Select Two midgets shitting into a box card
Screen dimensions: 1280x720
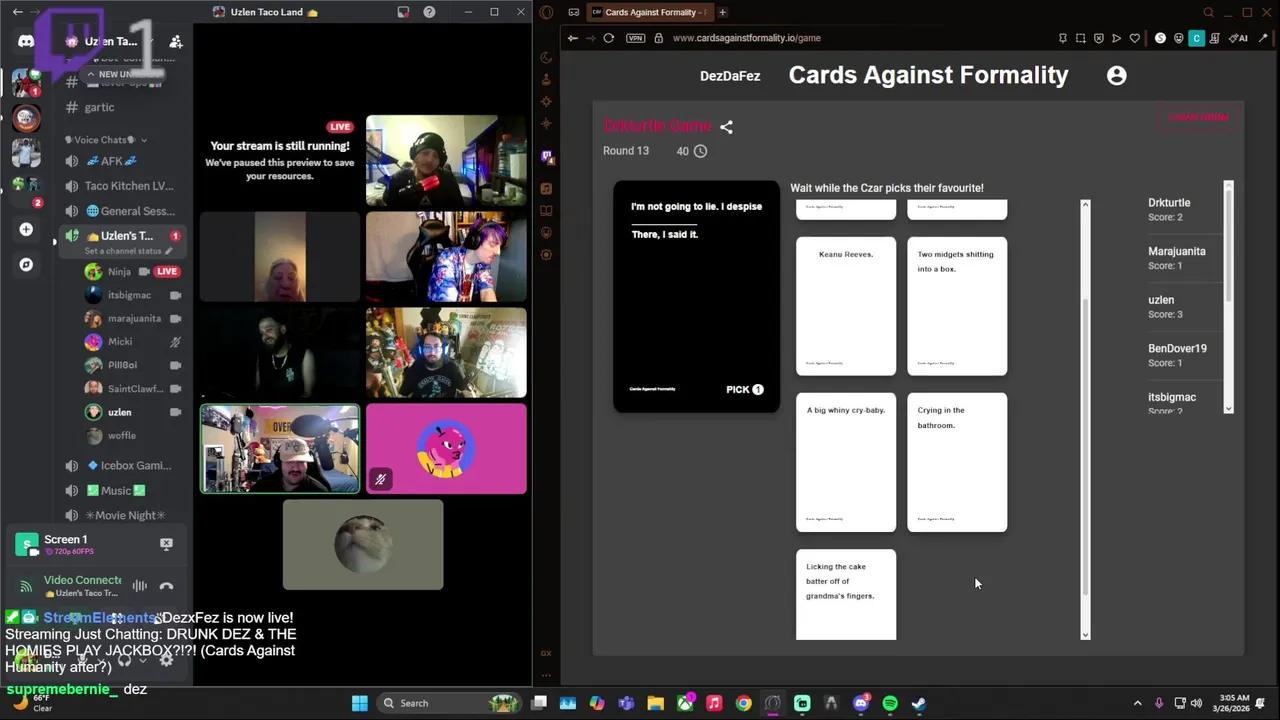pyautogui.click(x=957, y=306)
